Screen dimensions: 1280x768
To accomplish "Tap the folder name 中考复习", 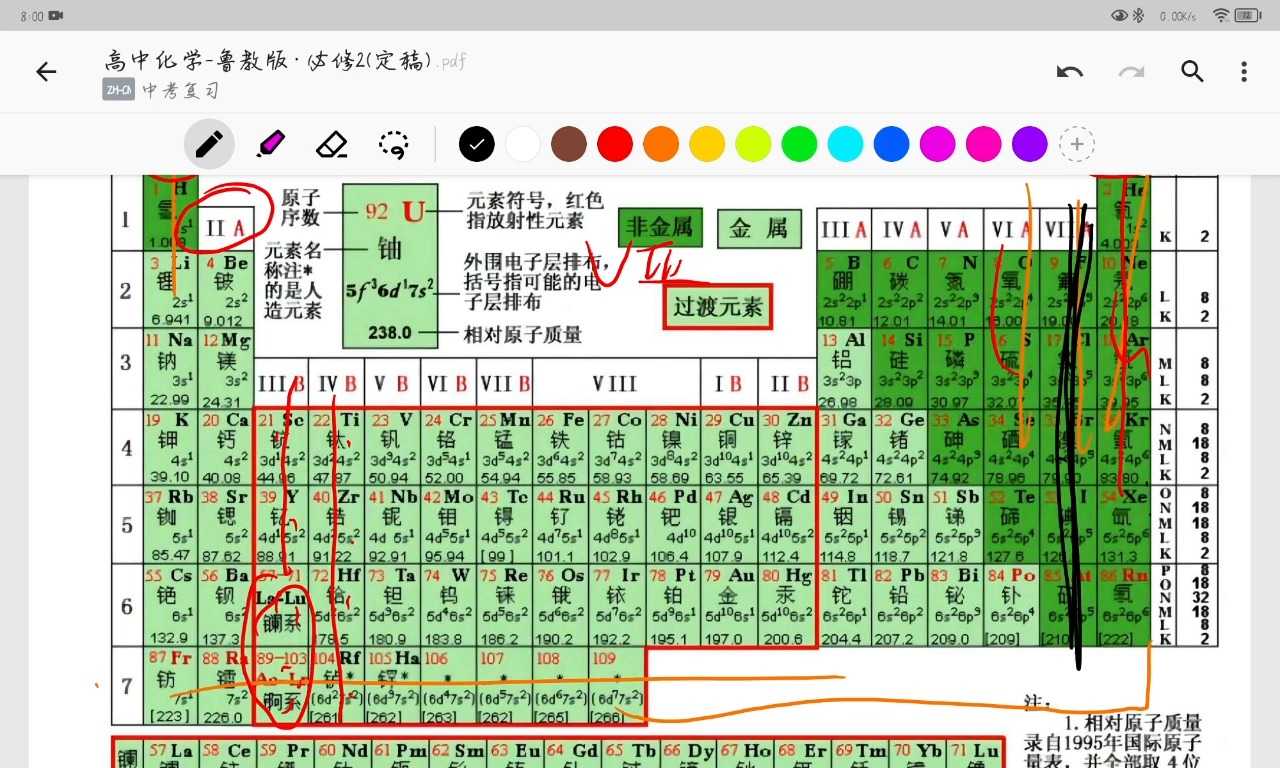I will pos(180,90).
